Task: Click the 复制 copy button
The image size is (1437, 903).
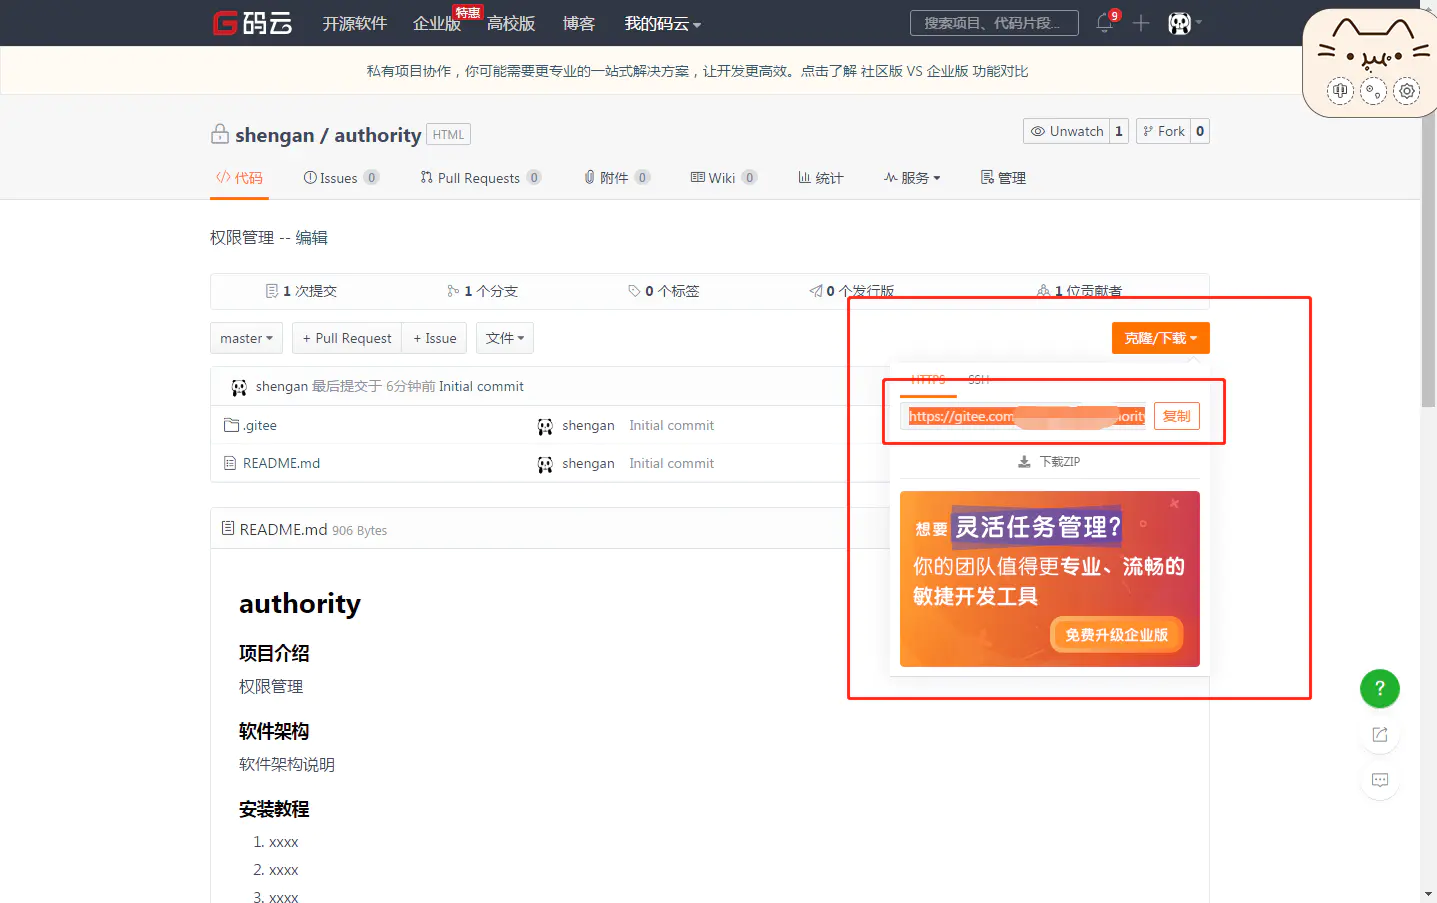Action: click(x=1177, y=416)
